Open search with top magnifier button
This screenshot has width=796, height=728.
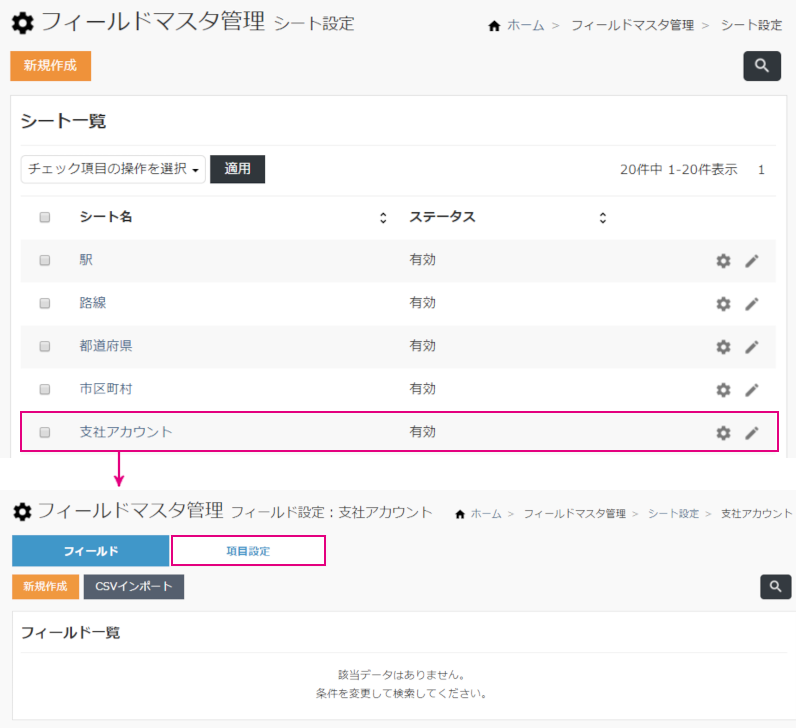(x=761, y=66)
